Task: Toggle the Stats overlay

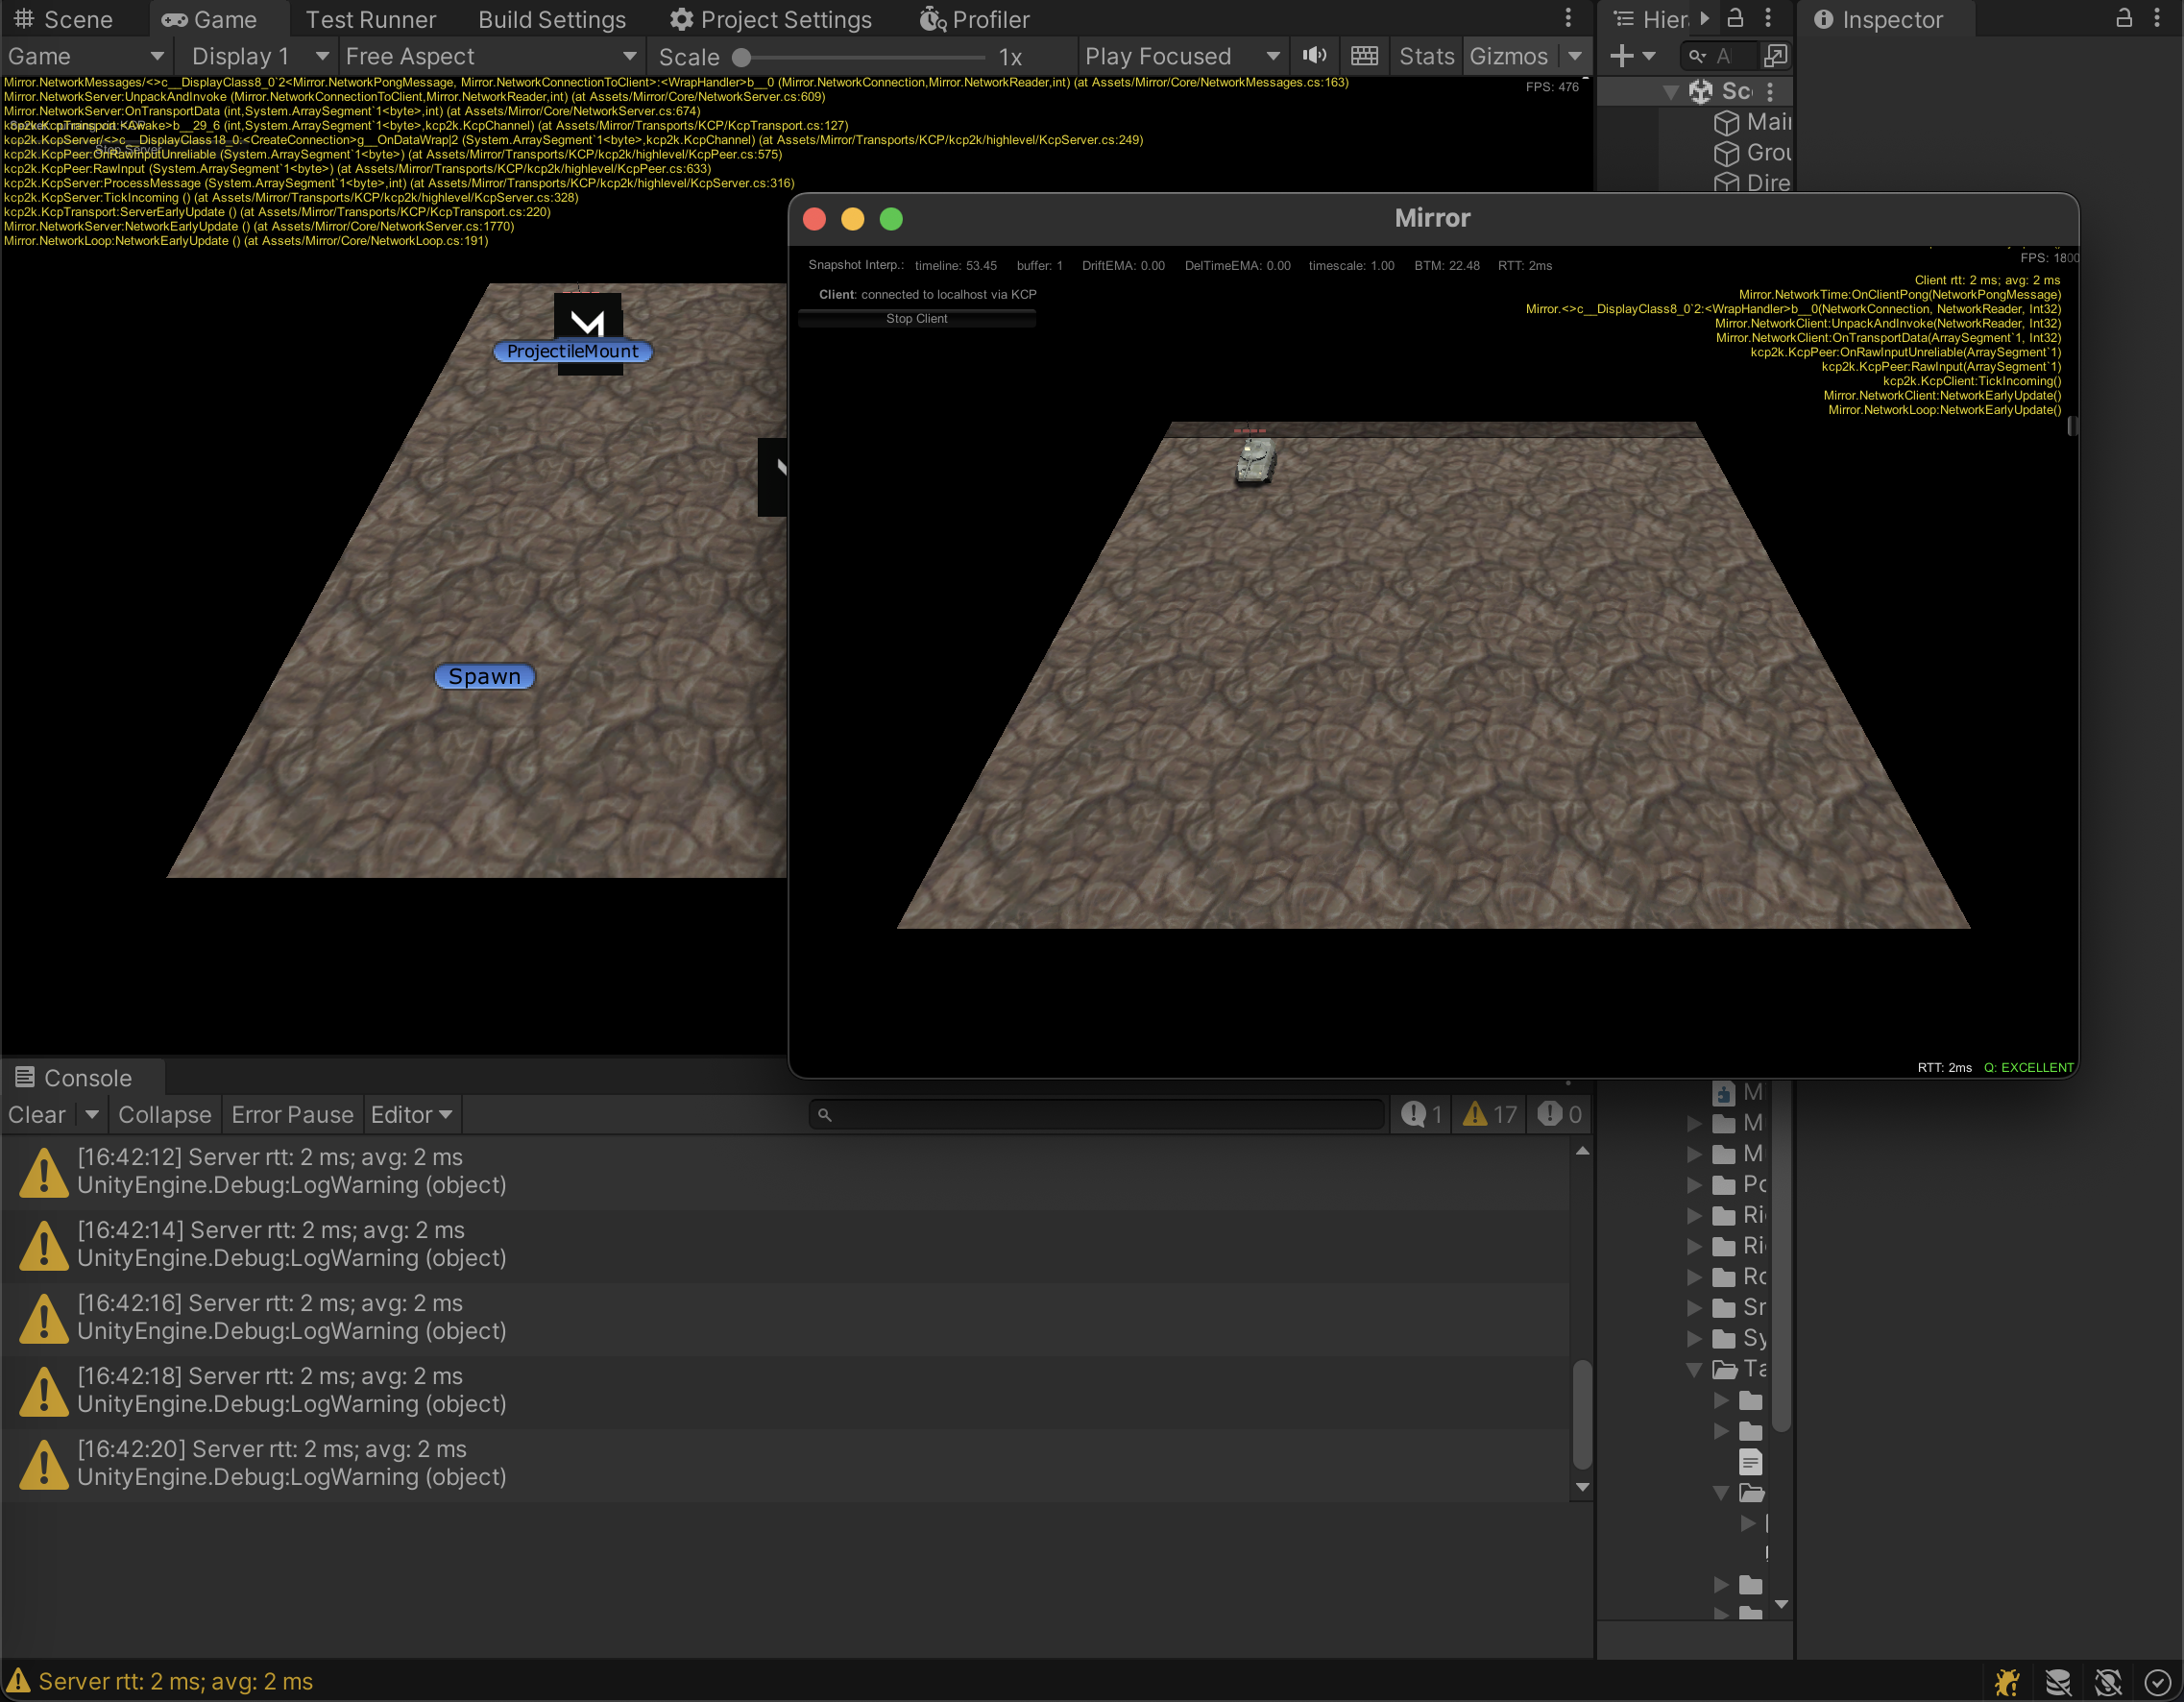Action: [x=1426, y=56]
